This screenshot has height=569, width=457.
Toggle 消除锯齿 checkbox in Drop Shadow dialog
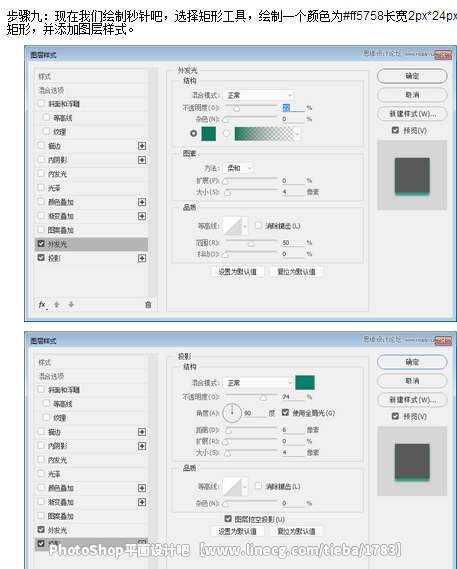coord(258,486)
